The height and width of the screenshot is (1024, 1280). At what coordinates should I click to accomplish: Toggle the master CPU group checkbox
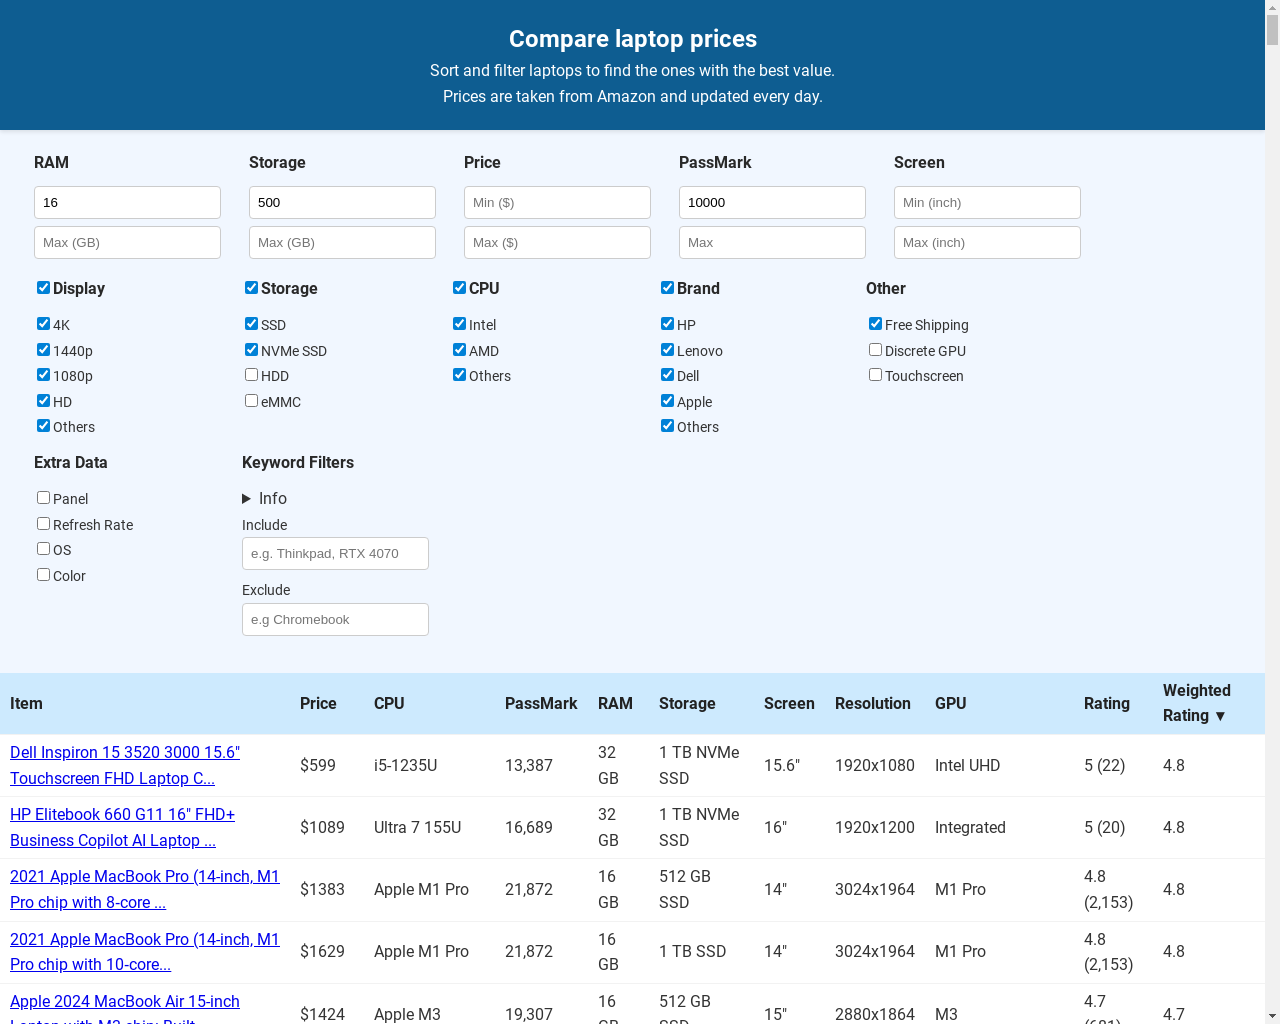459,288
